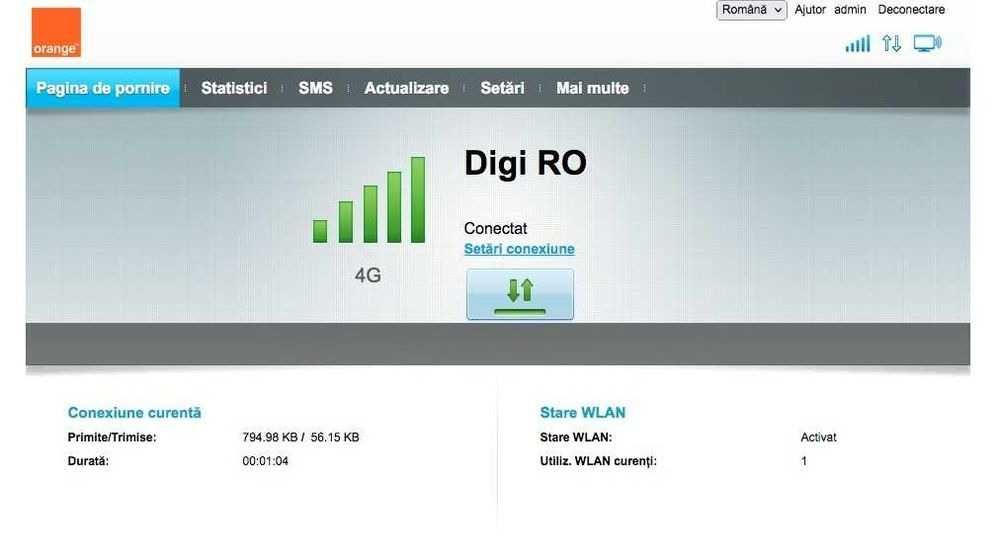This screenshot has width=1000, height=543.
Task: Click the 4G network type label
Action: 368,275
